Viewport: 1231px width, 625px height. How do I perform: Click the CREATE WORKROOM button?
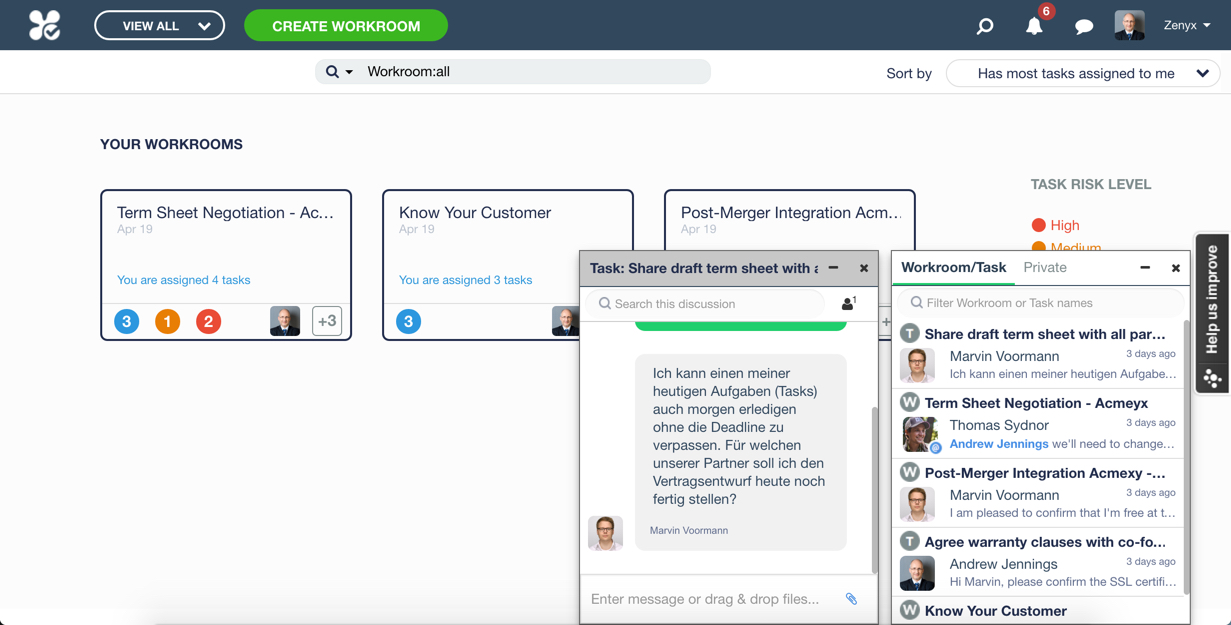pyautogui.click(x=346, y=26)
